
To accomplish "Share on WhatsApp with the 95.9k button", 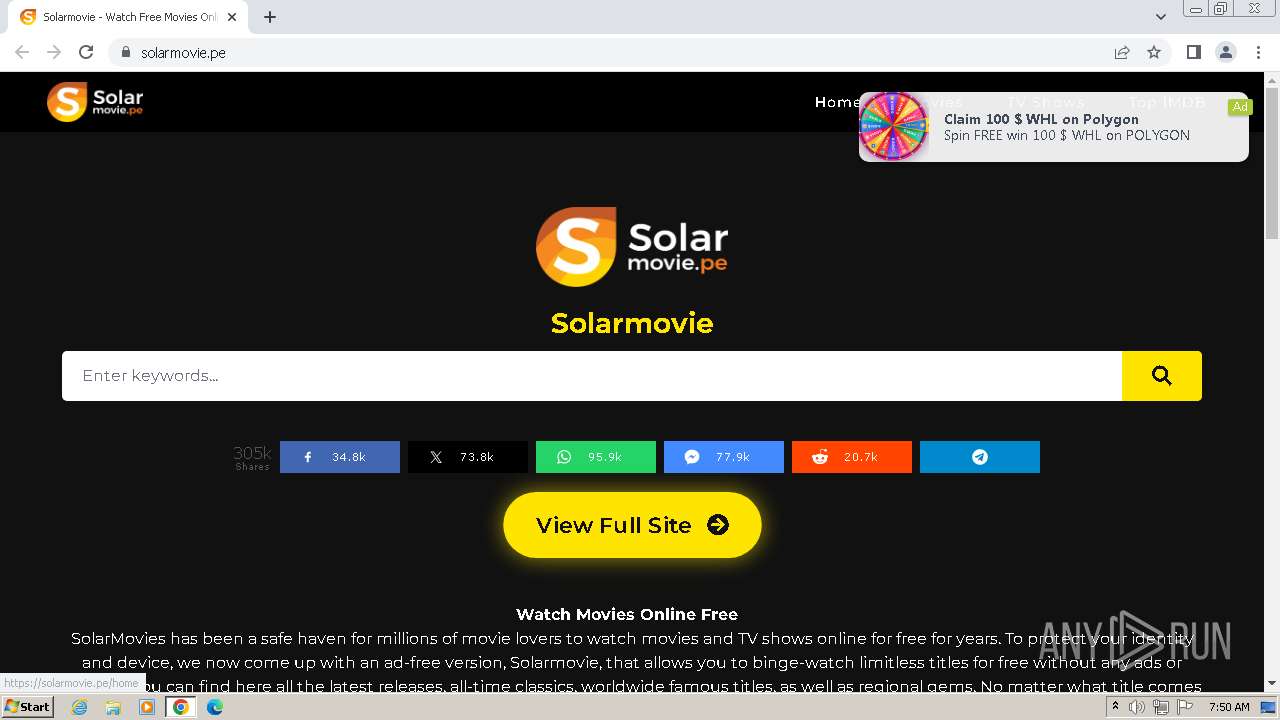I will click(x=596, y=457).
